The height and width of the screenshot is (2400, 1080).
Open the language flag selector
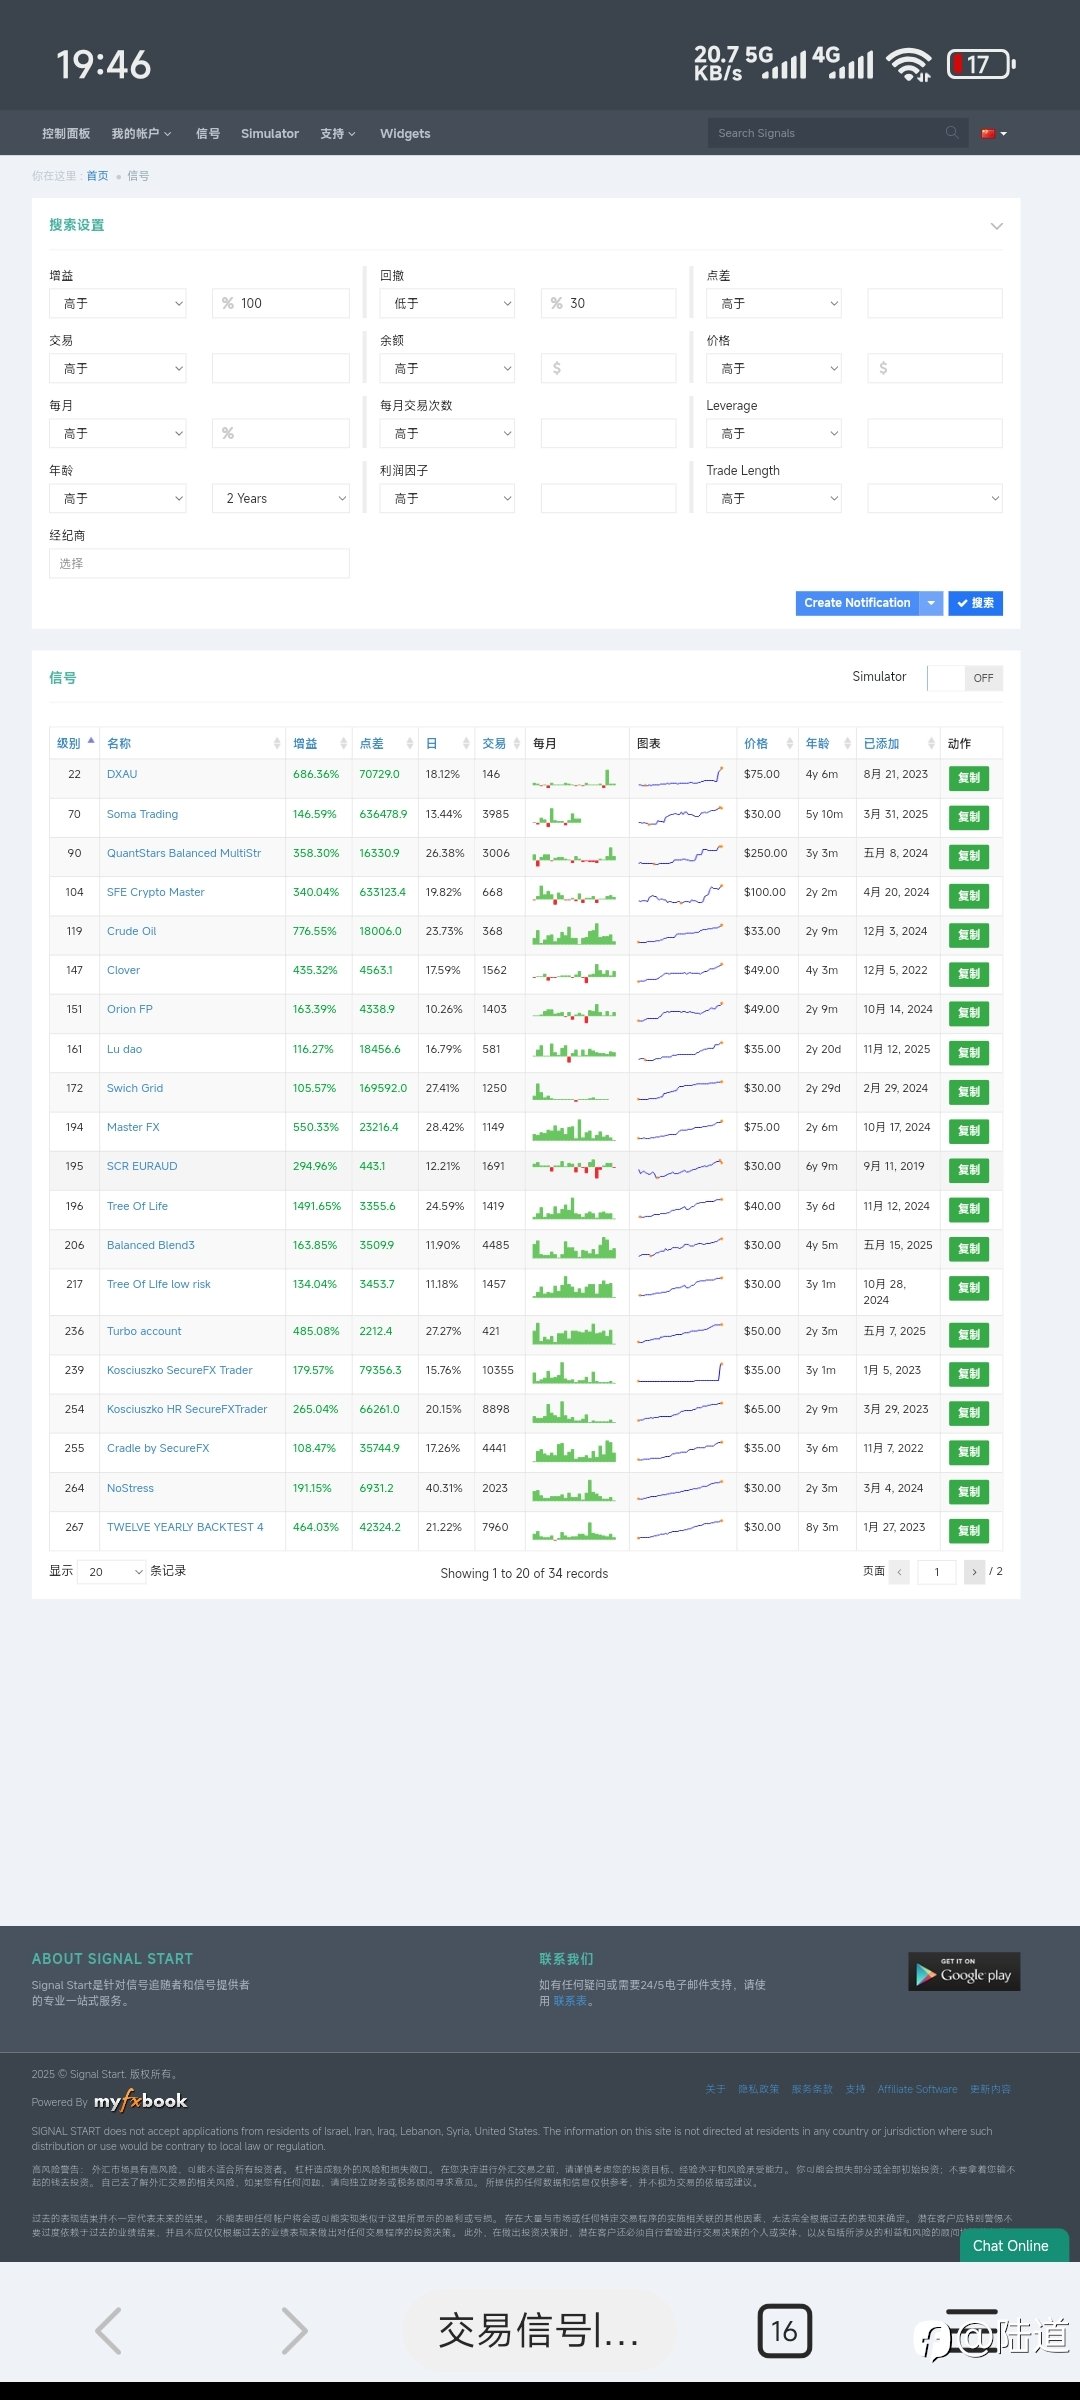click(x=994, y=133)
